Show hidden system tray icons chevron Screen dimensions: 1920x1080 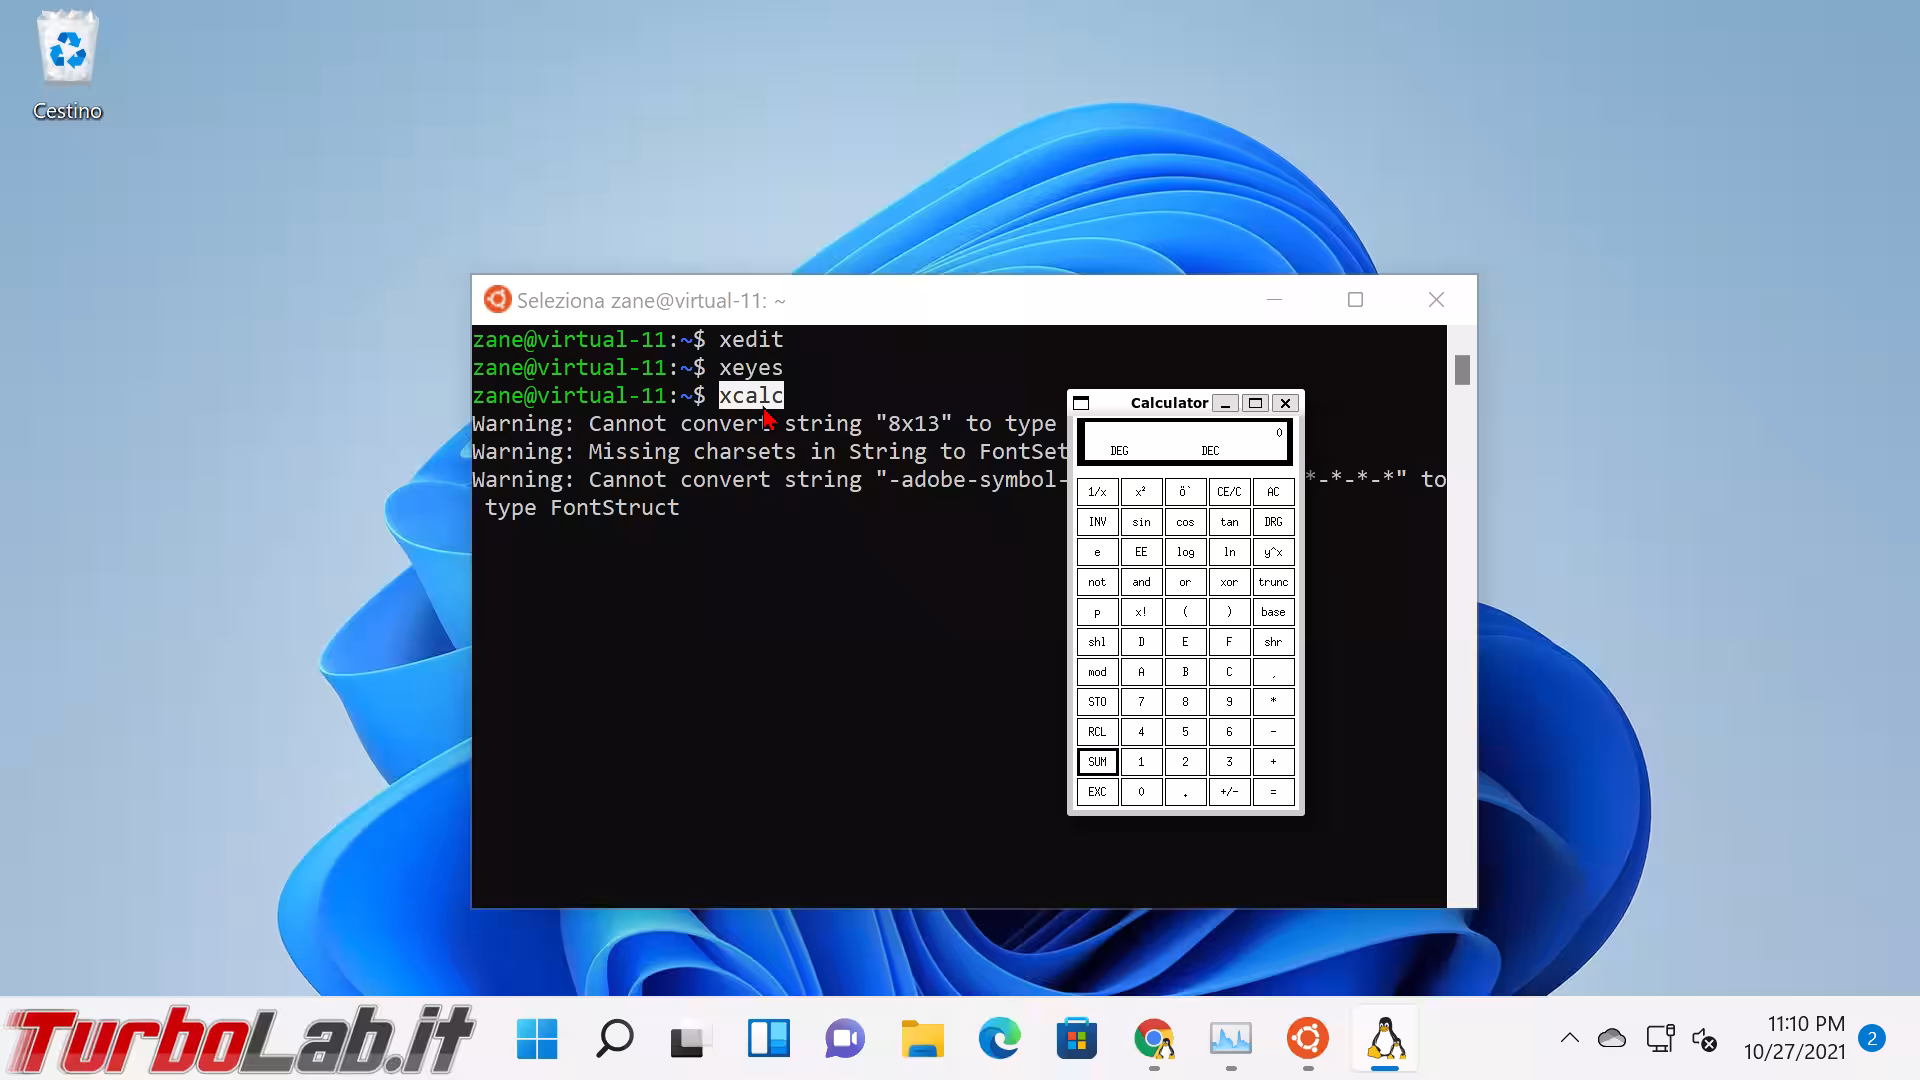point(1569,1038)
